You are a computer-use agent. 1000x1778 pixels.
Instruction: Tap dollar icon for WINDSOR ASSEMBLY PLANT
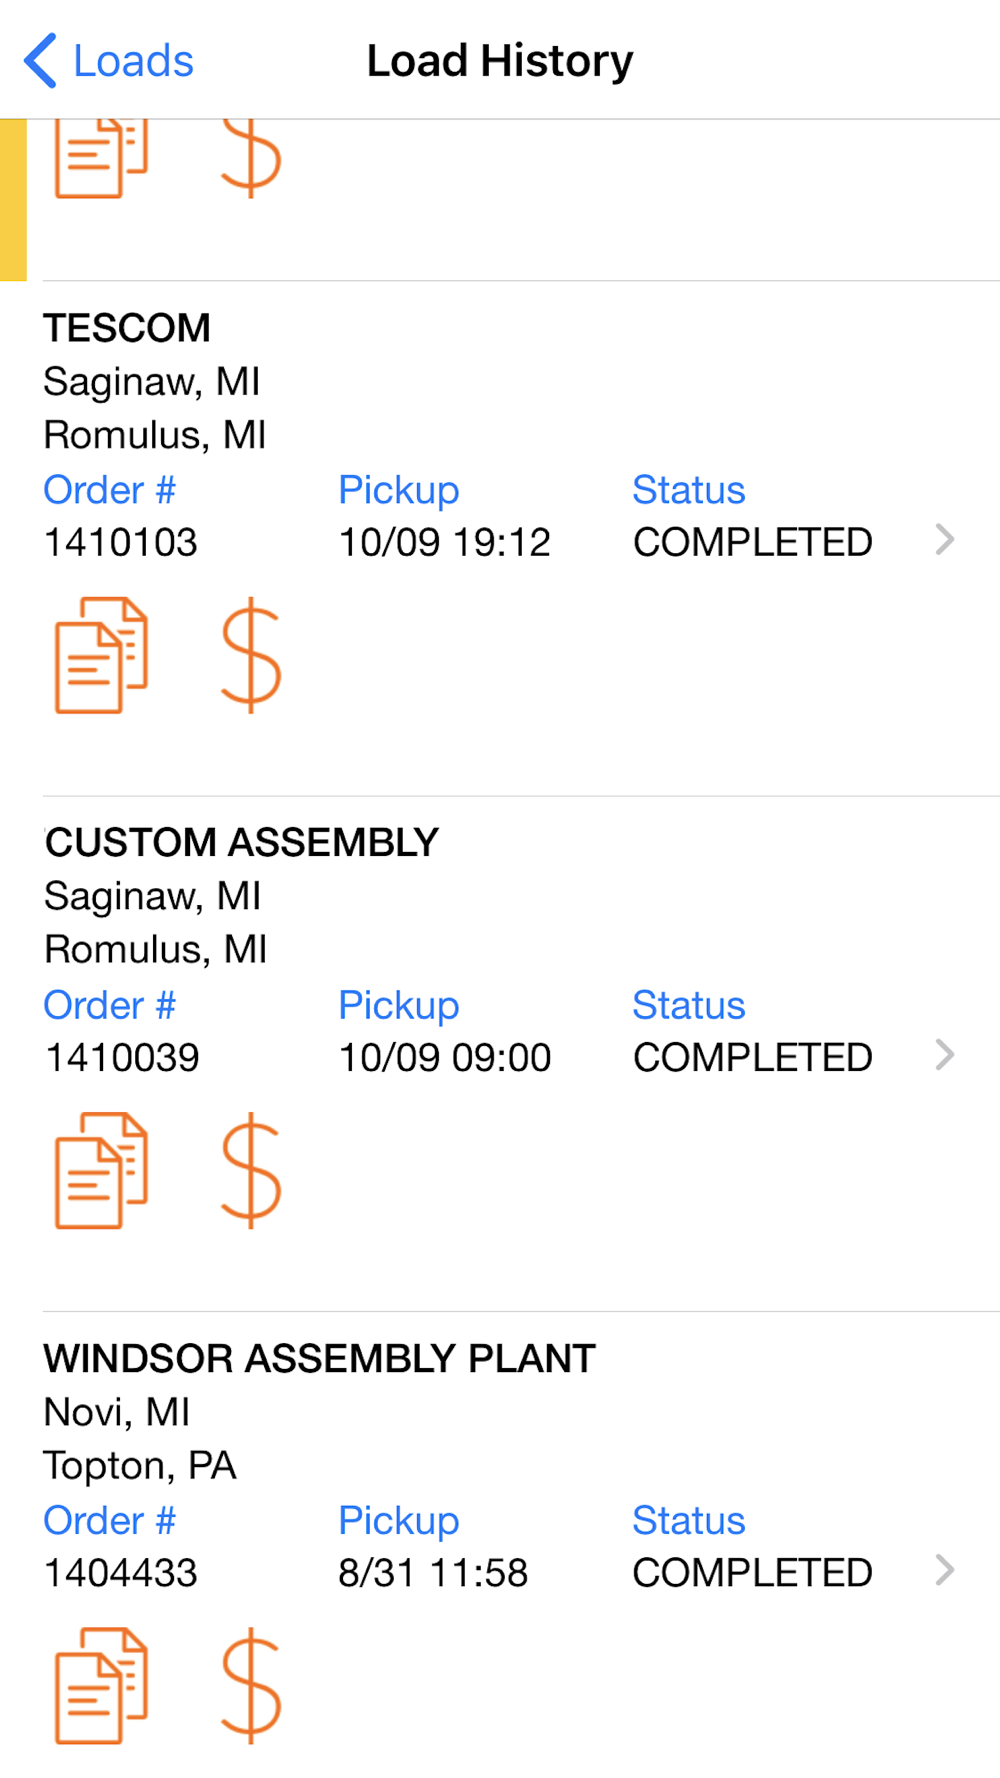[x=251, y=1686]
